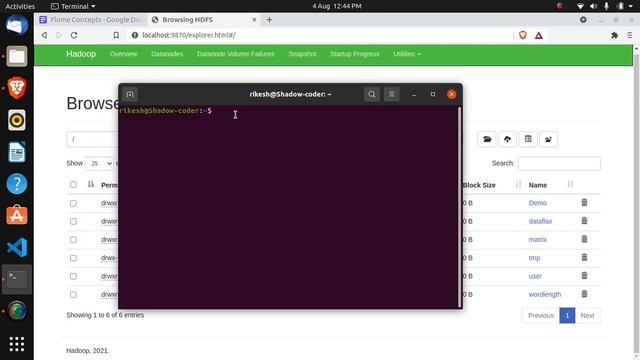Open the Startup Progress nav item
640x360 pixels.
(354, 54)
